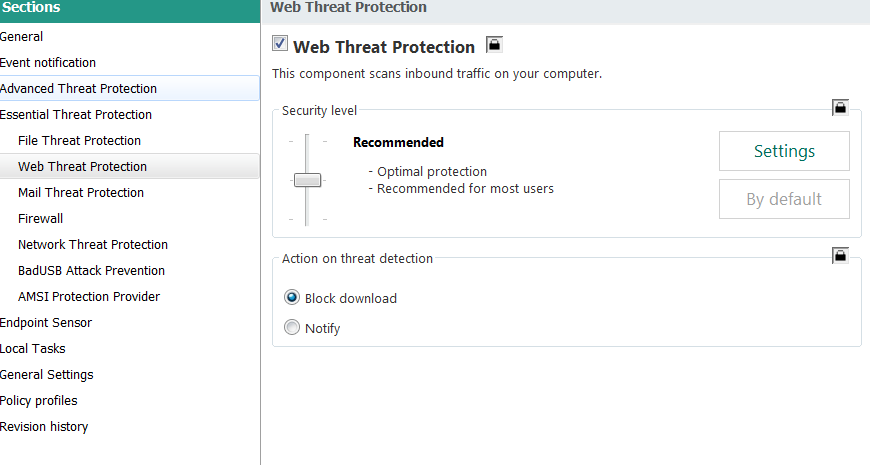
Task: Select BadUSB Attack Prevention
Action: click(x=91, y=271)
